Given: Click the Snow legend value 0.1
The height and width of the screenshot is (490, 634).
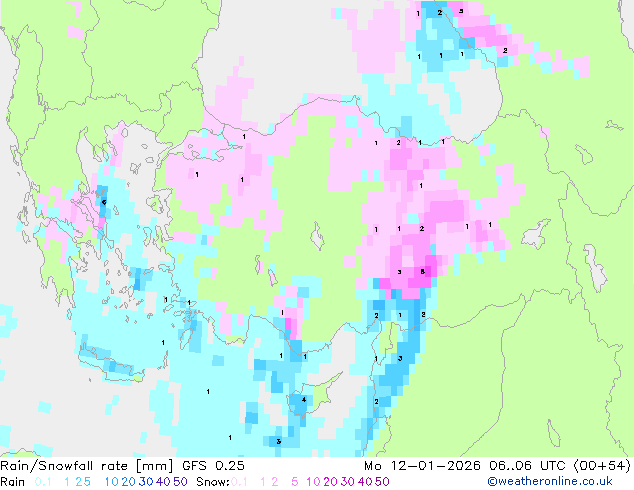Looking at the screenshot, I should 239,482.
